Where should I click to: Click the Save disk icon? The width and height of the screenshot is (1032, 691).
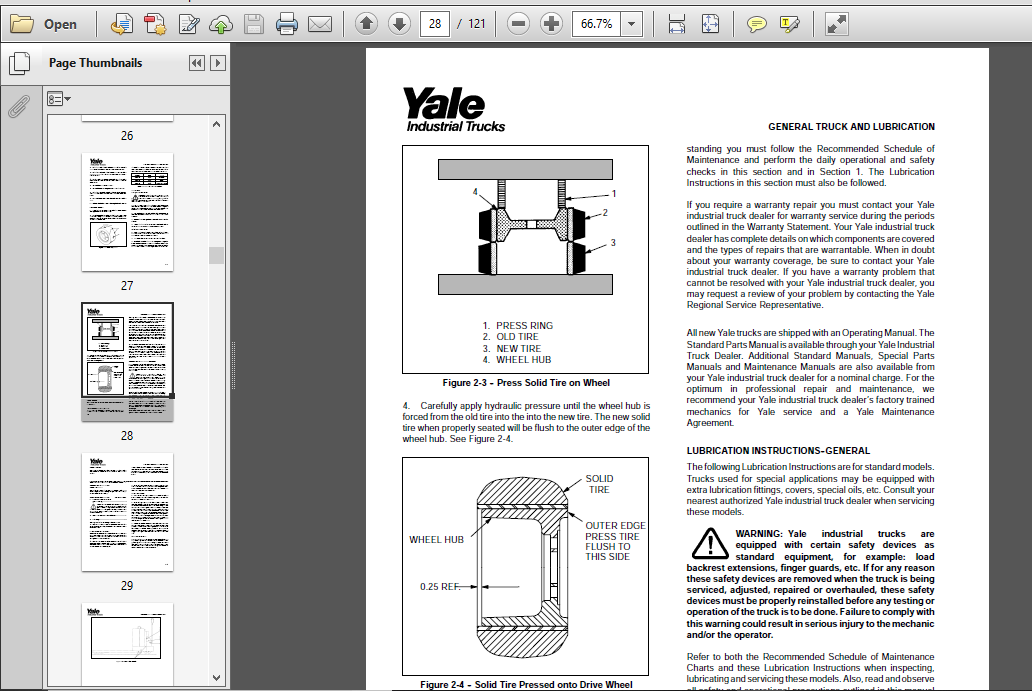[253, 24]
